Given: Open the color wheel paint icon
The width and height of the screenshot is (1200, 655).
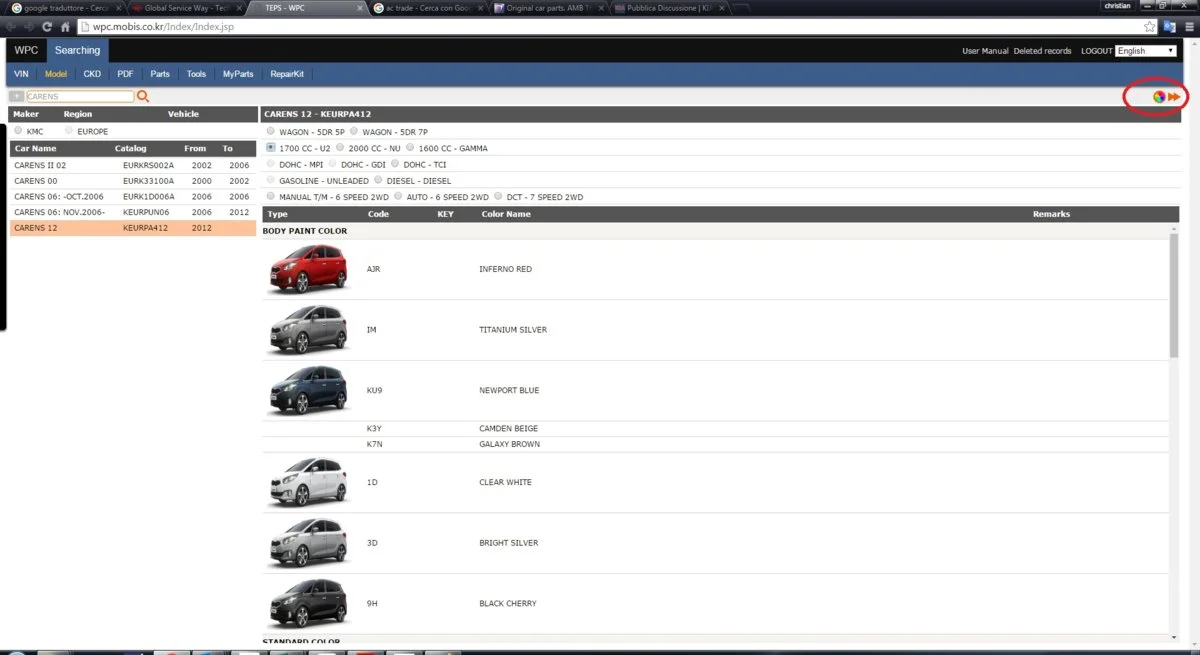Looking at the screenshot, I should pyautogui.click(x=1159, y=97).
